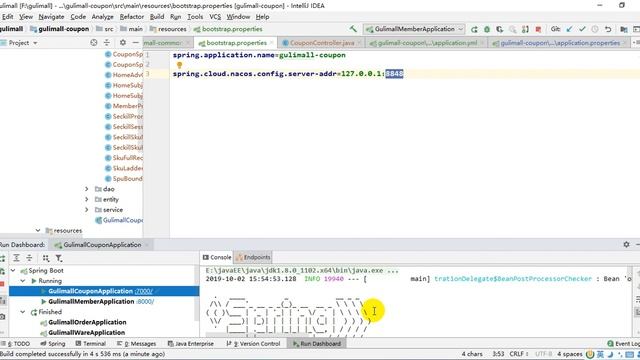
Task: Switch to the Console tab
Action: tap(217, 257)
